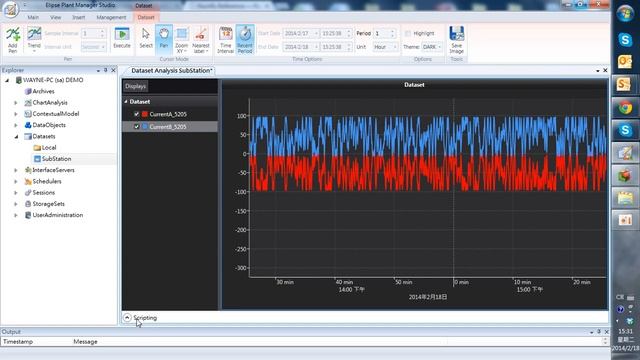Toggle the CurrentA_5205 pen checkbox
The image size is (640, 360).
[136, 114]
